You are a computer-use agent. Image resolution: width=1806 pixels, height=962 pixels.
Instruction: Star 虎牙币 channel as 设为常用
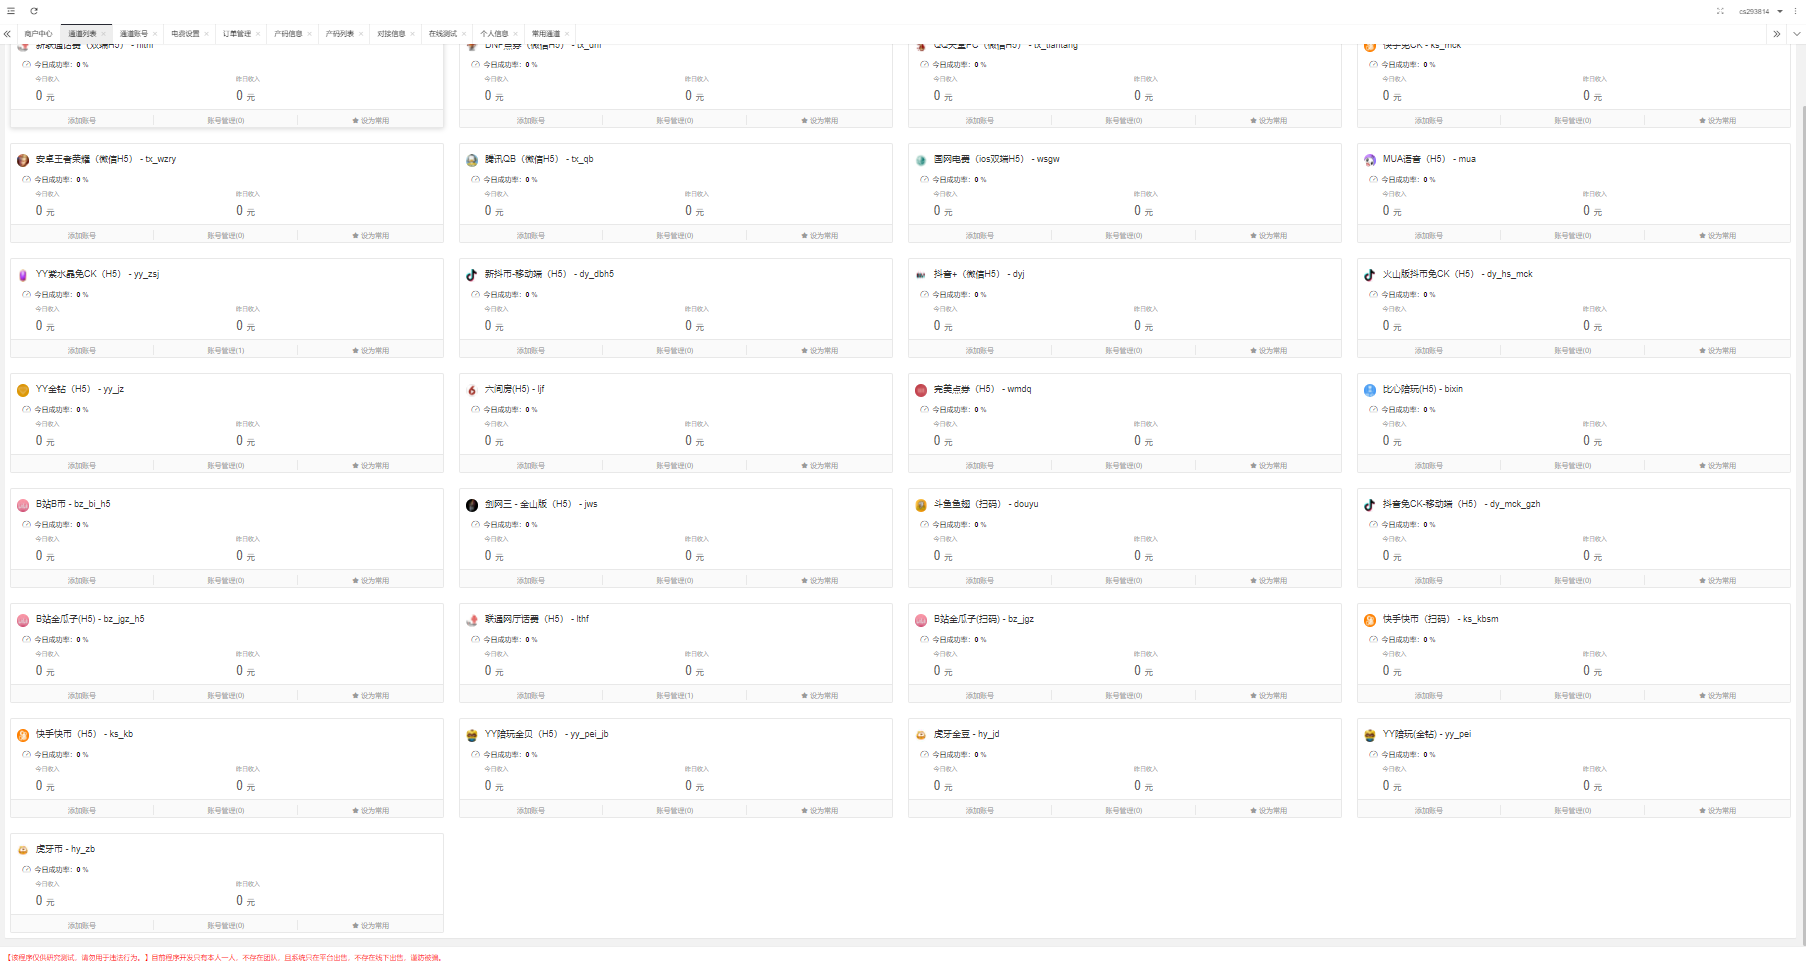370,926
